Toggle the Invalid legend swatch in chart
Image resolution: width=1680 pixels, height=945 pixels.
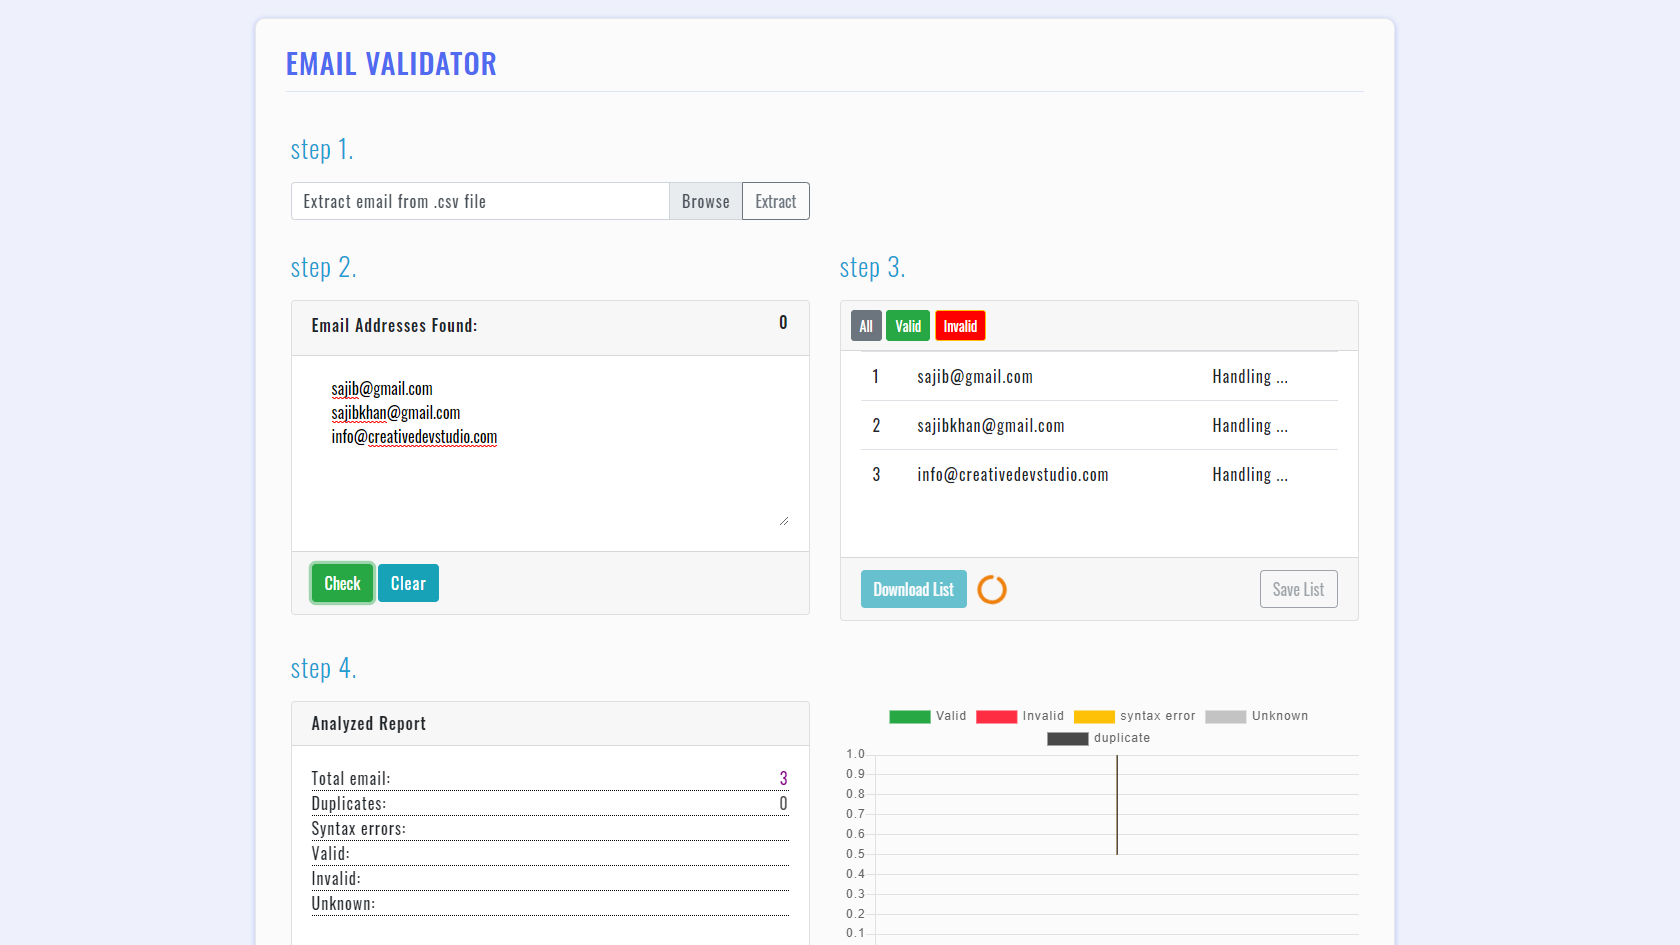pyautogui.click(x=997, y=716)
